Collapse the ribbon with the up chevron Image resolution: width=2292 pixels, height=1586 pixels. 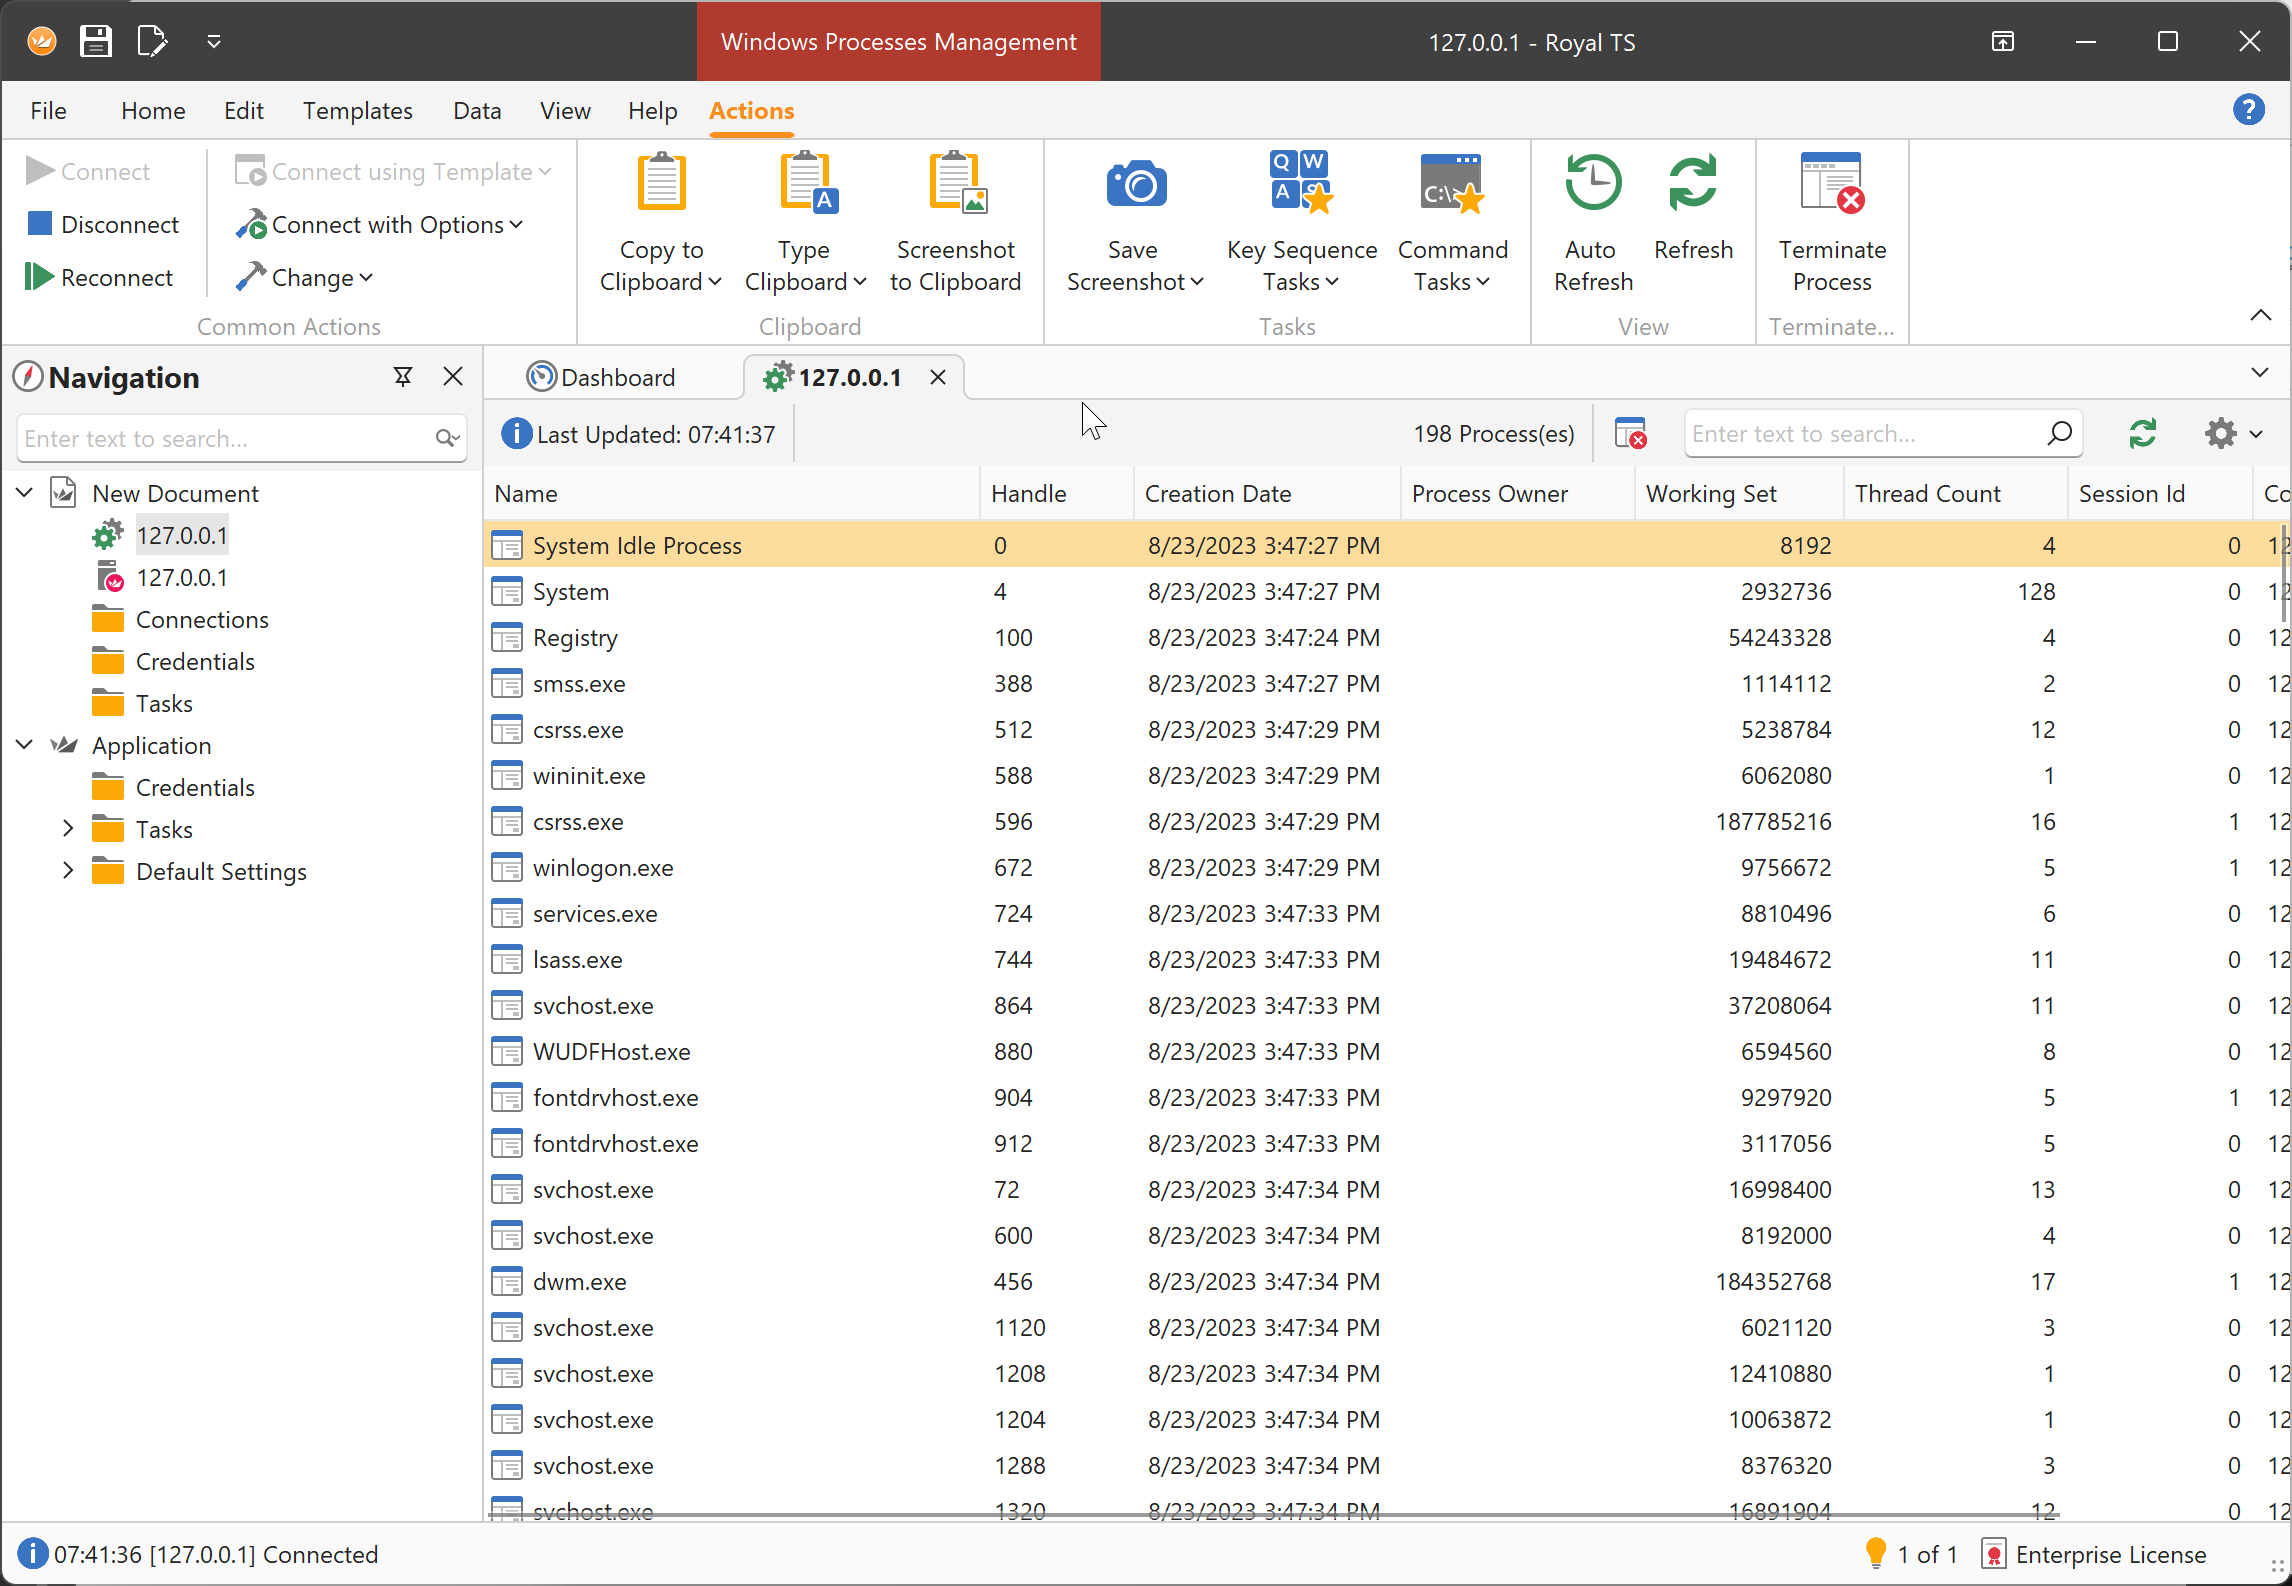(2260, 315)
